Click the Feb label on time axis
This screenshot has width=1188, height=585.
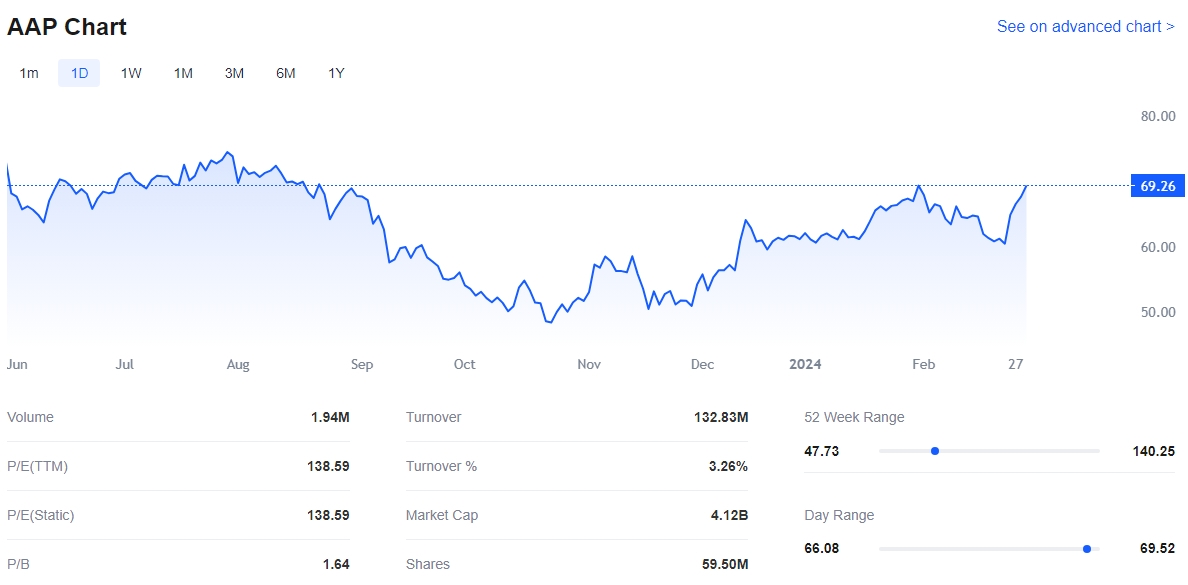click(923, 365)
